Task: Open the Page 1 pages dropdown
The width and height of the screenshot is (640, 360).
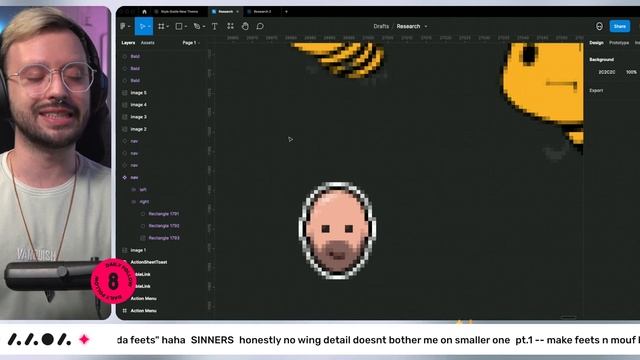Action: [191, 42]
